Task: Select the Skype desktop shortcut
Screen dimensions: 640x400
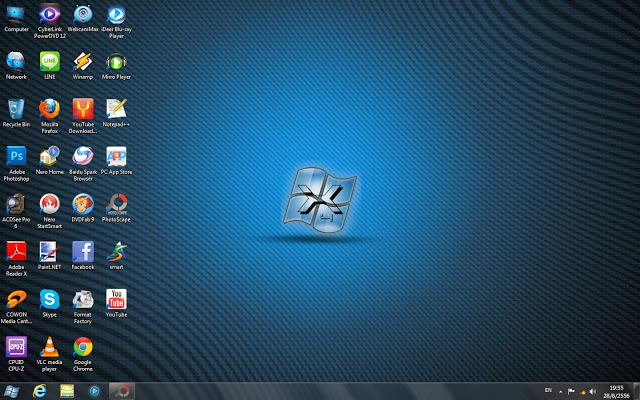Action: tap(50, 303)
